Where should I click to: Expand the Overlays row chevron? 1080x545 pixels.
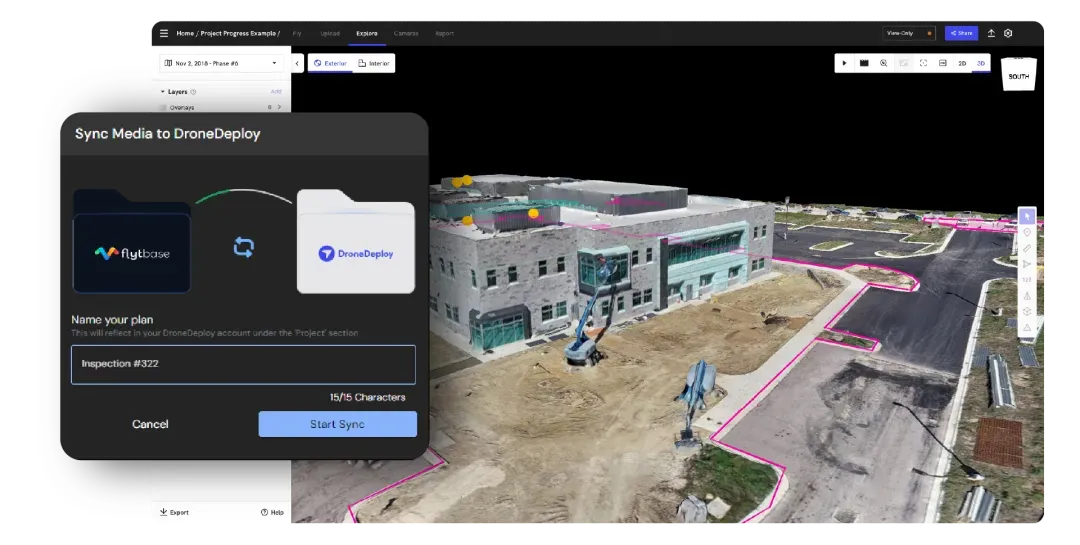pos(279,107)
